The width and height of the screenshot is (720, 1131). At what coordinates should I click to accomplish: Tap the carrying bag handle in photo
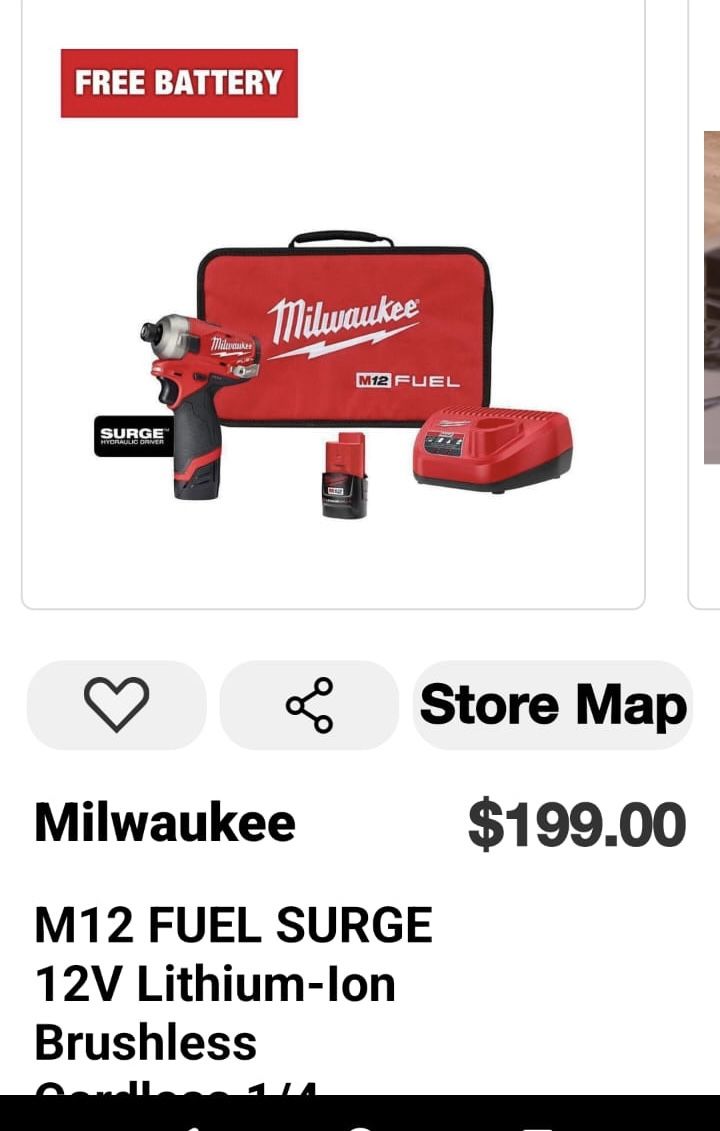[x=341, y=239]
